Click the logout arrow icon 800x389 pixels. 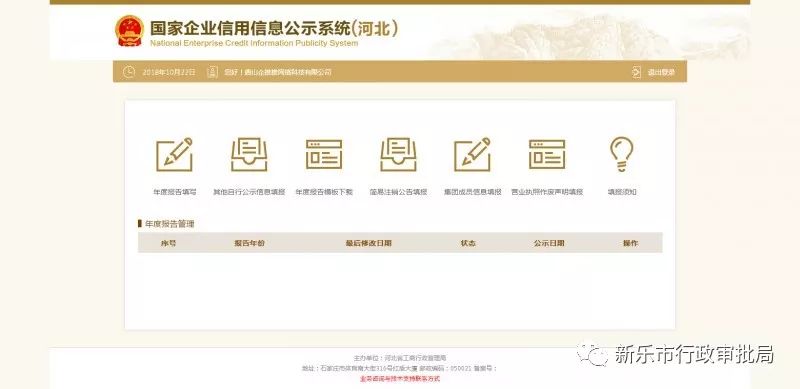(x=636, y=72)
